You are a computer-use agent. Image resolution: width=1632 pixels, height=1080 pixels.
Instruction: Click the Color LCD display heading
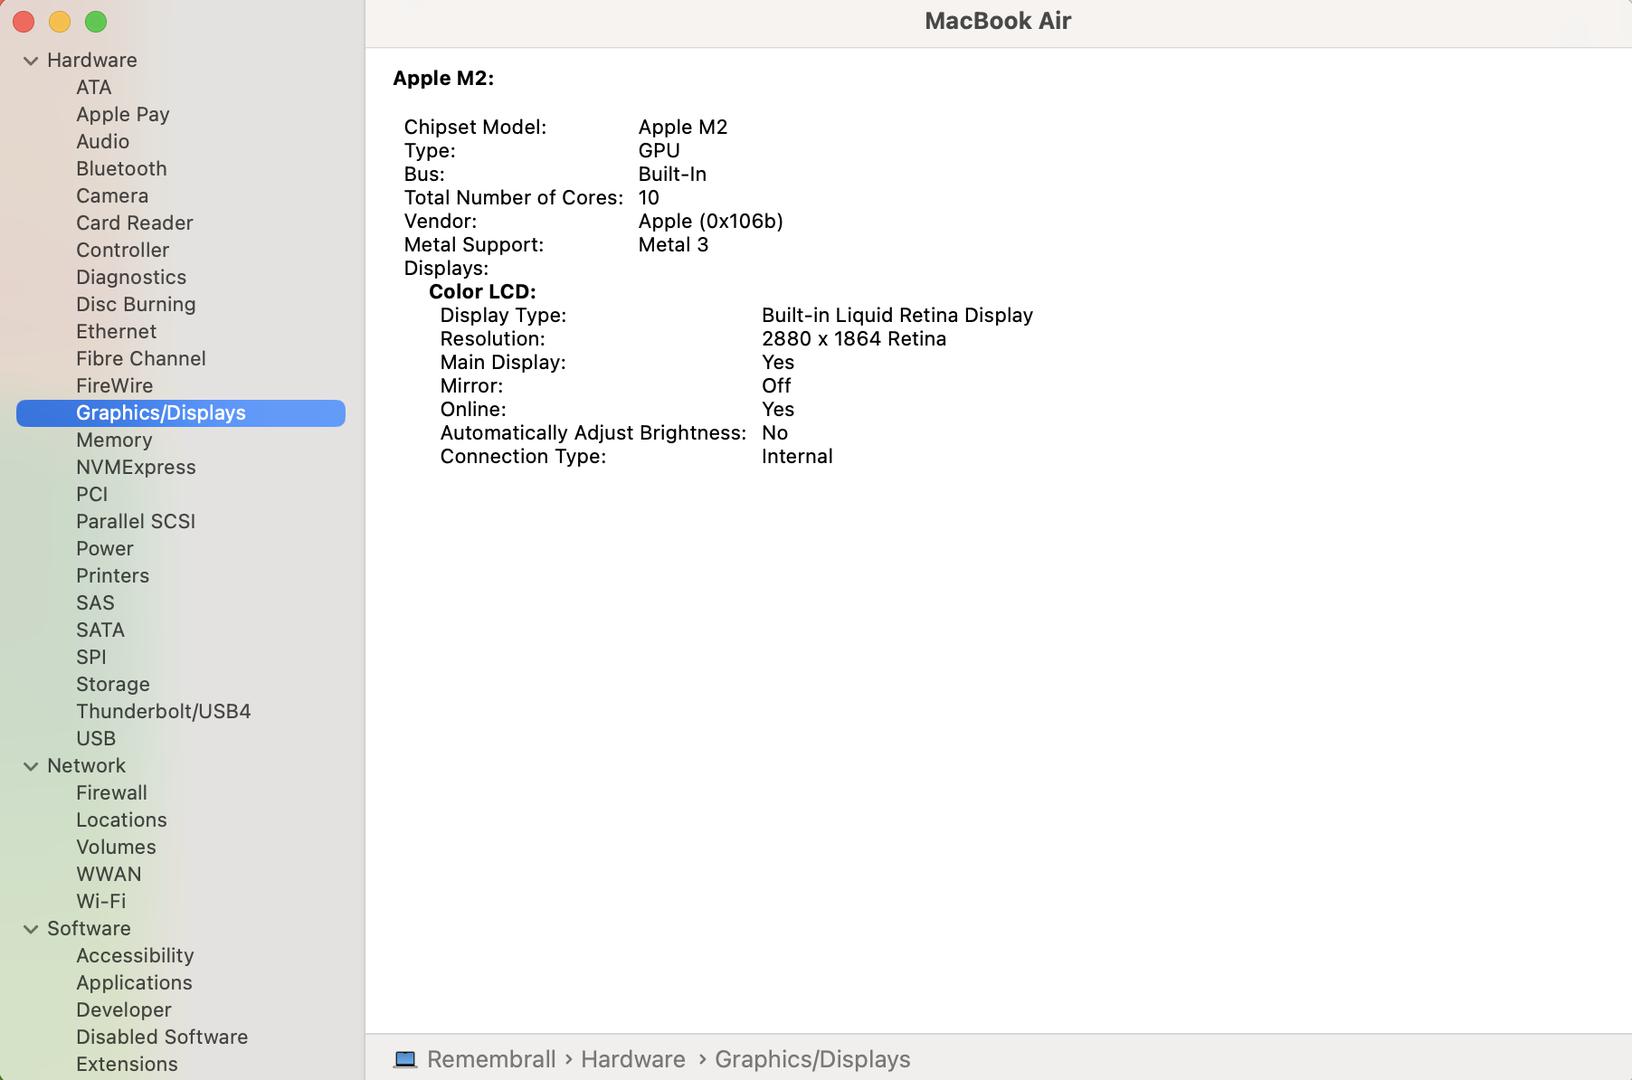[482, 291]
